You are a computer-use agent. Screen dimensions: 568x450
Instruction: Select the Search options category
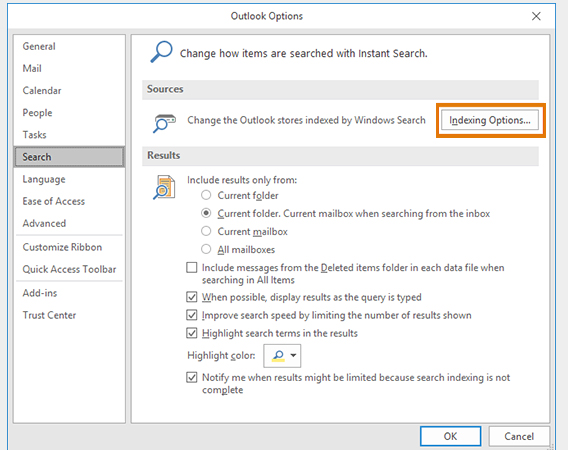click(69, 157)
